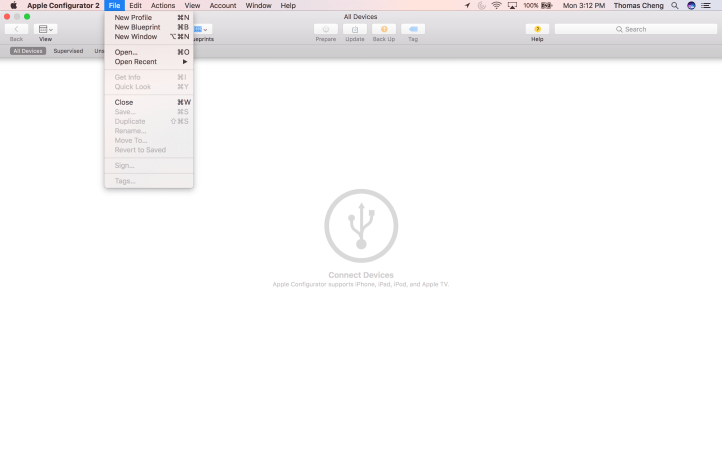Click the All Devices window title

pyautogui.click(x=361, y=17)
